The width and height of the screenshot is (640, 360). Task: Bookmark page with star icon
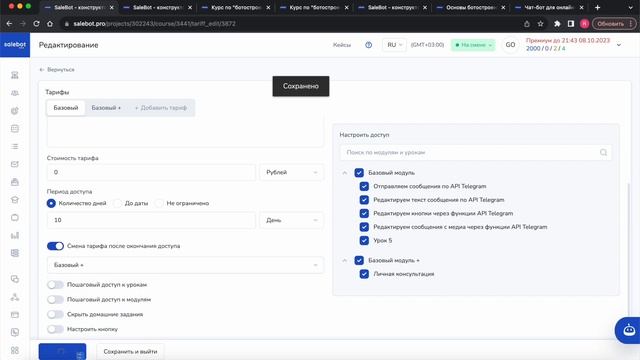click(x=540, y=24)
